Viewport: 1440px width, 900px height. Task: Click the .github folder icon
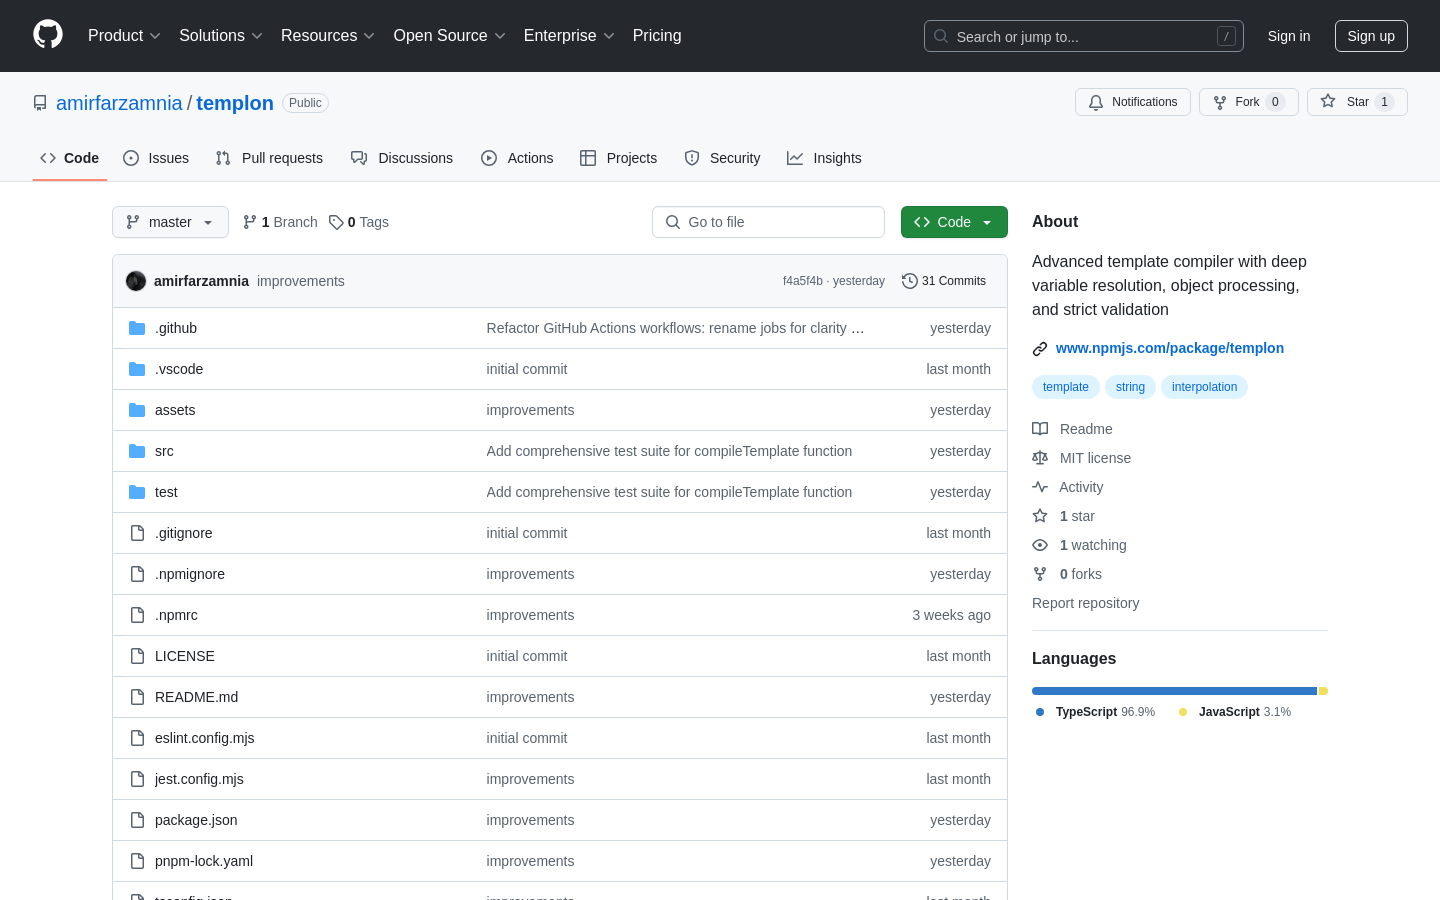tap(137, 328)
